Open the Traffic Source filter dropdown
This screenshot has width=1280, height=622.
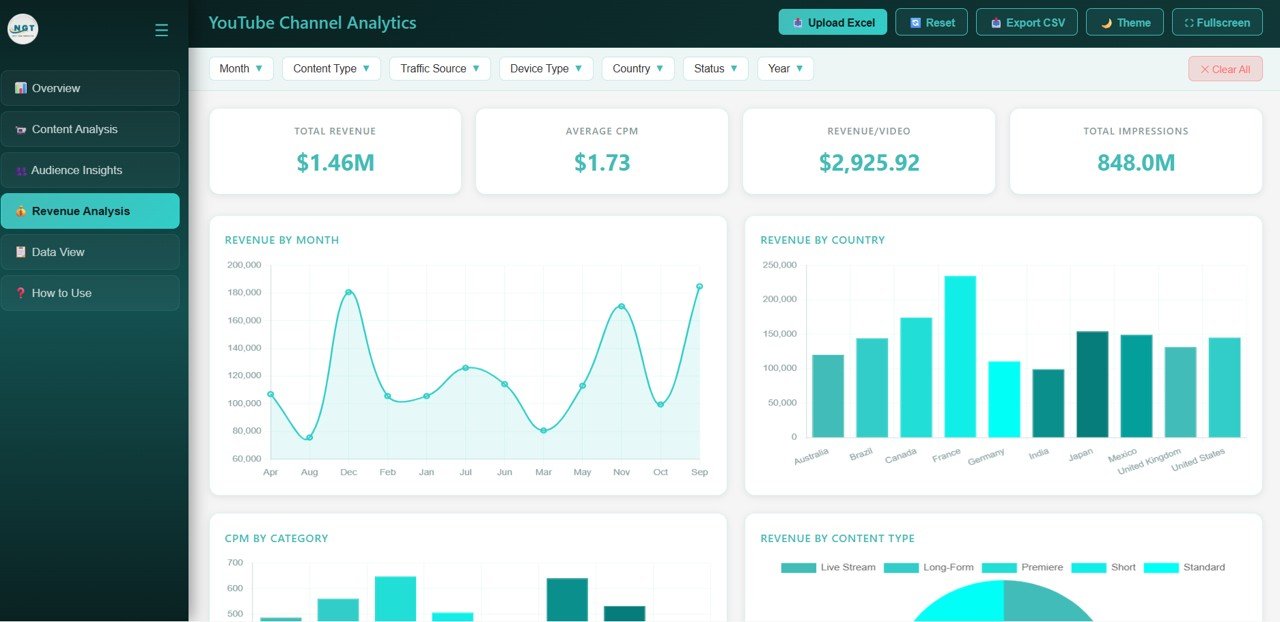click(440, 68)
